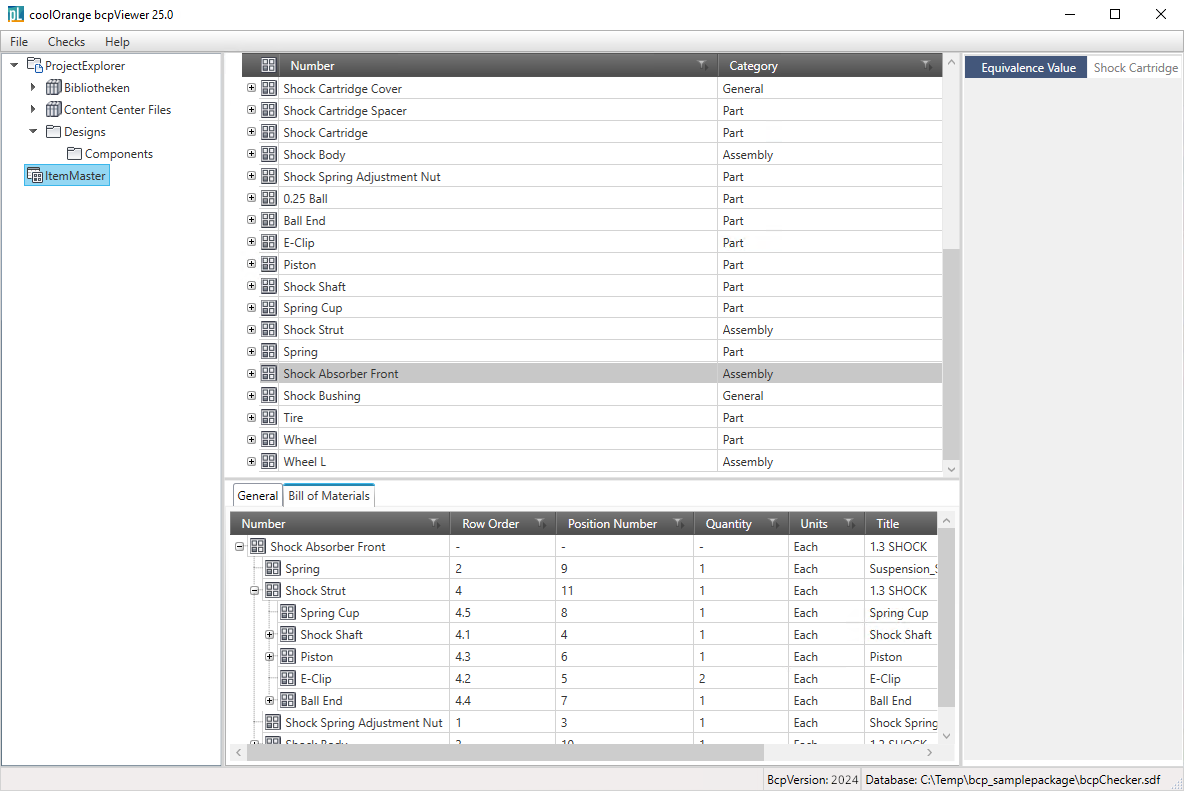This screenshot has height=791, width=1184.
Task: Click the ItemMaster database icon
Action: click(x=35, y=176)
